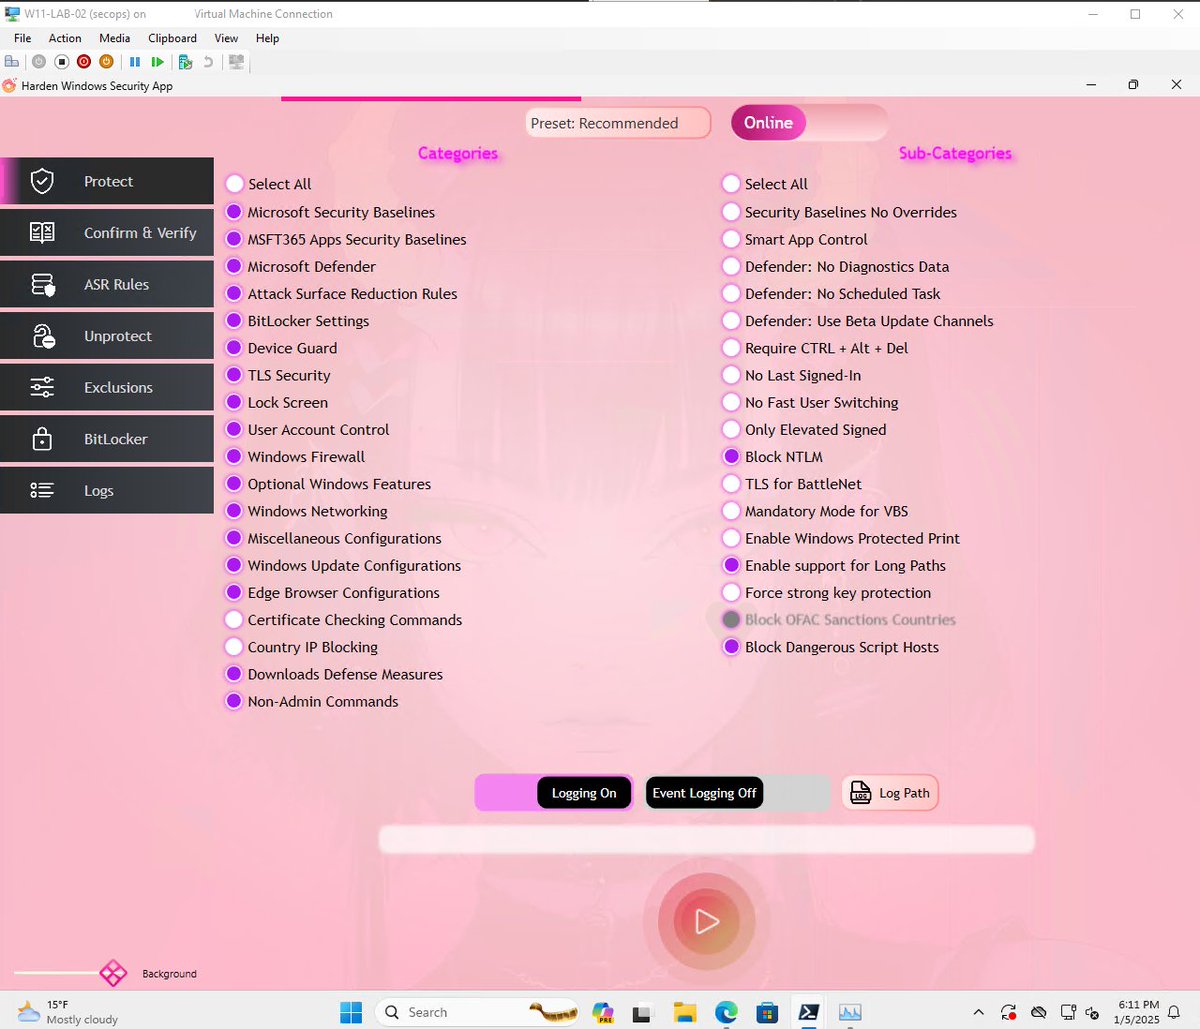1200x1029 pixels.
Task: Reset the VM using the green arrow icon
Action: point(157,62)
